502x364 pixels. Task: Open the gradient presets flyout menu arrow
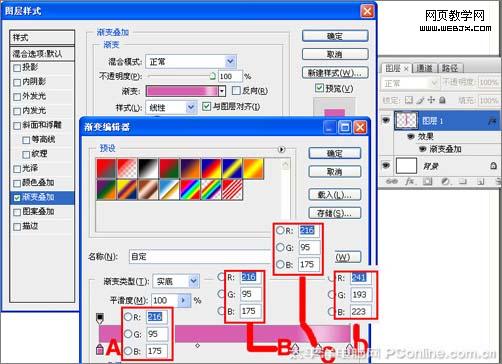282,149
